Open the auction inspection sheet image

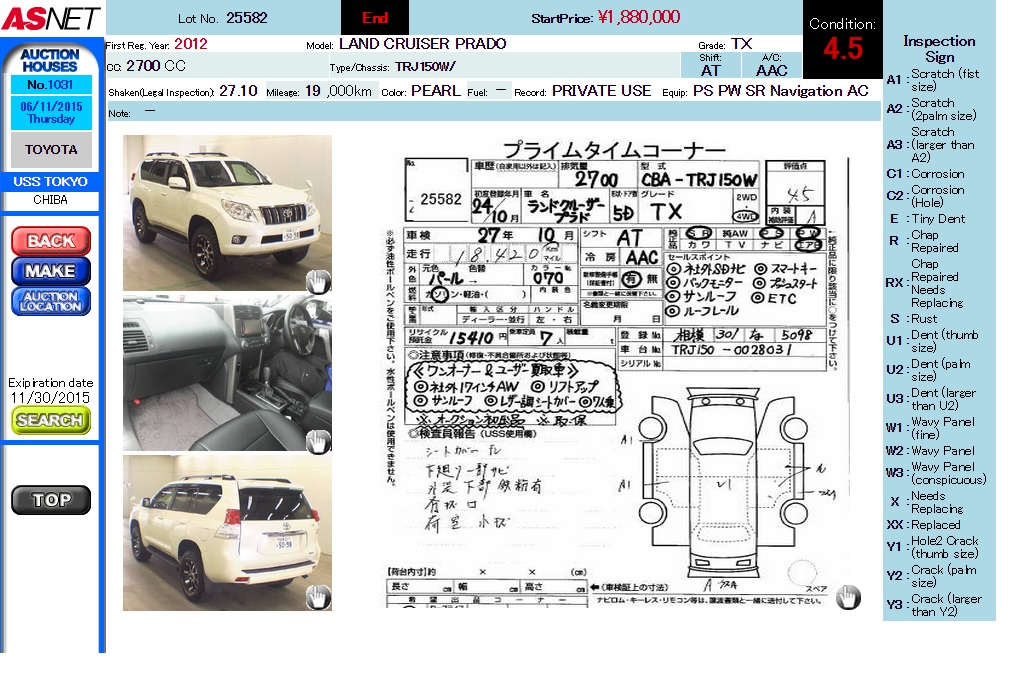coord(614,374)
